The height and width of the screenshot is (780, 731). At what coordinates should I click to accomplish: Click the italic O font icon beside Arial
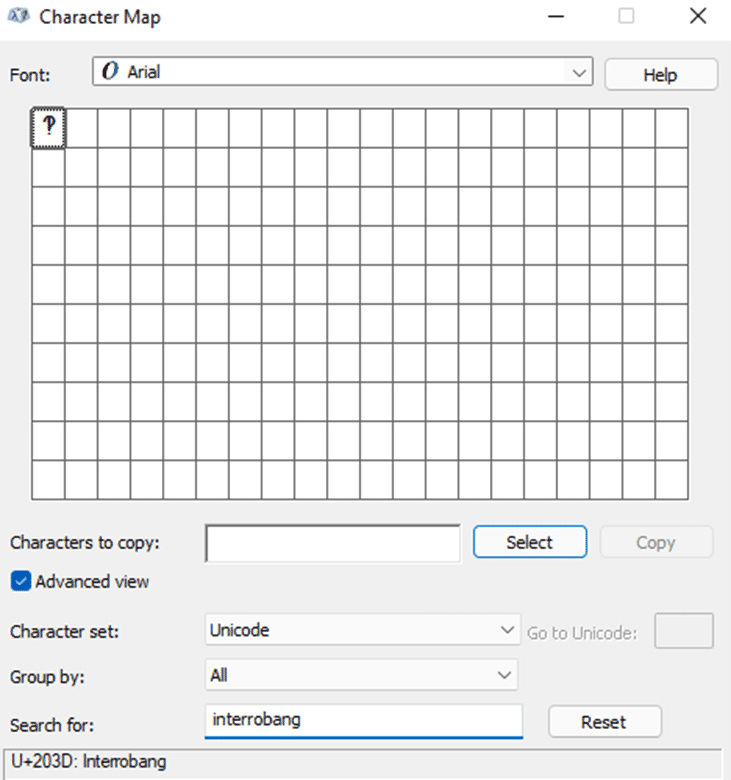point(110,71)
